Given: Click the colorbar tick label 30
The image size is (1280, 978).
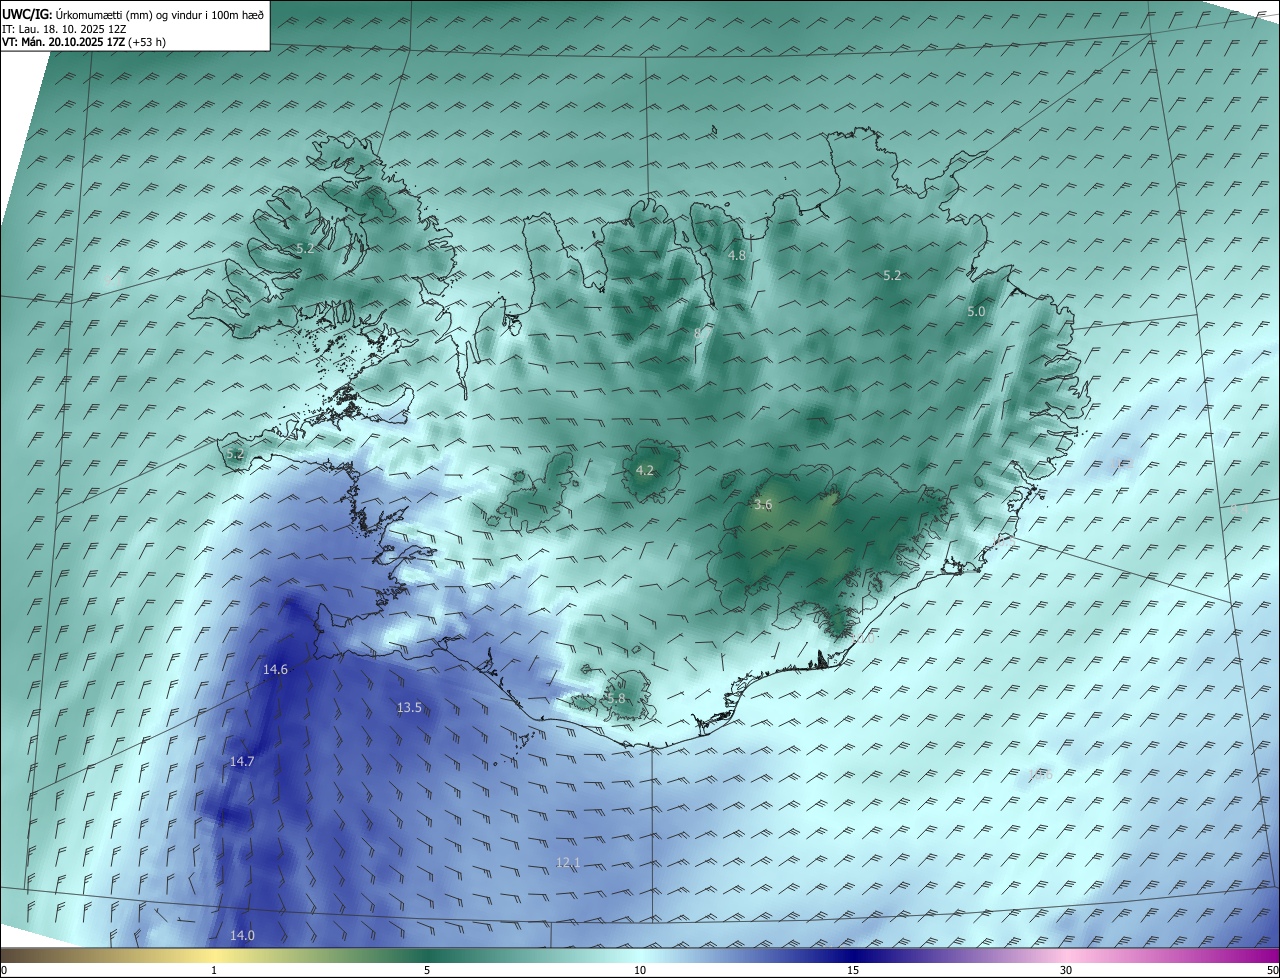Looking at the screenshot, I should [1066, 971].
